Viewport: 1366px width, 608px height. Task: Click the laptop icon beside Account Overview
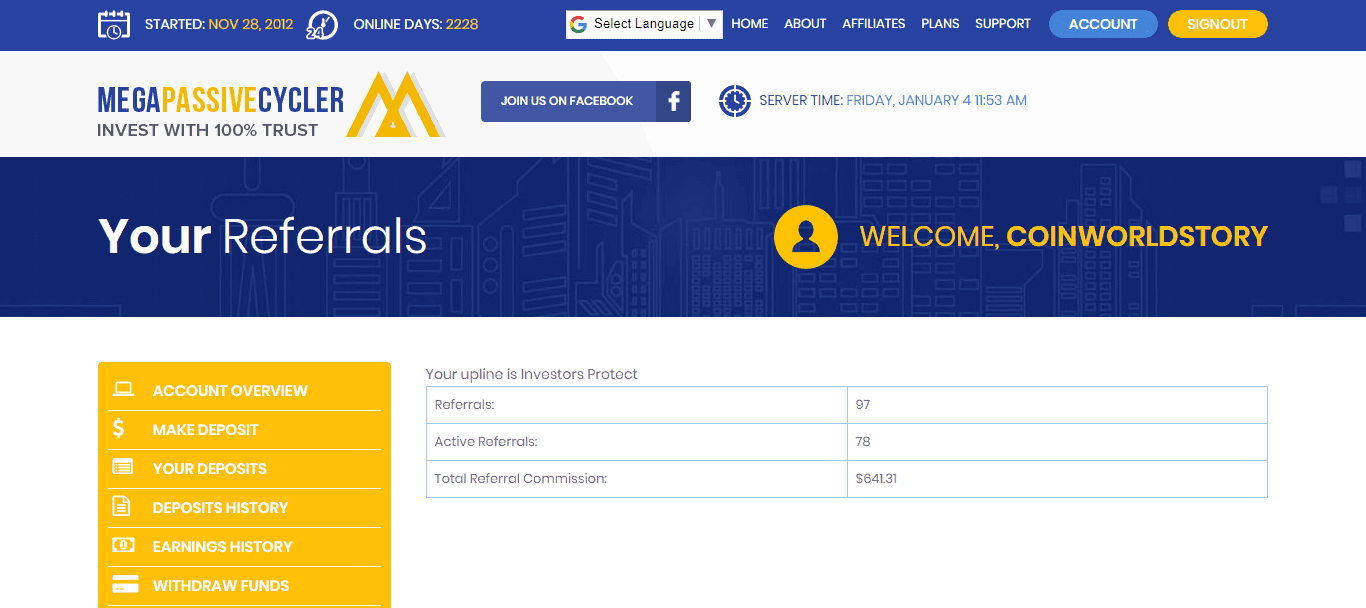(x=123, y=389)
